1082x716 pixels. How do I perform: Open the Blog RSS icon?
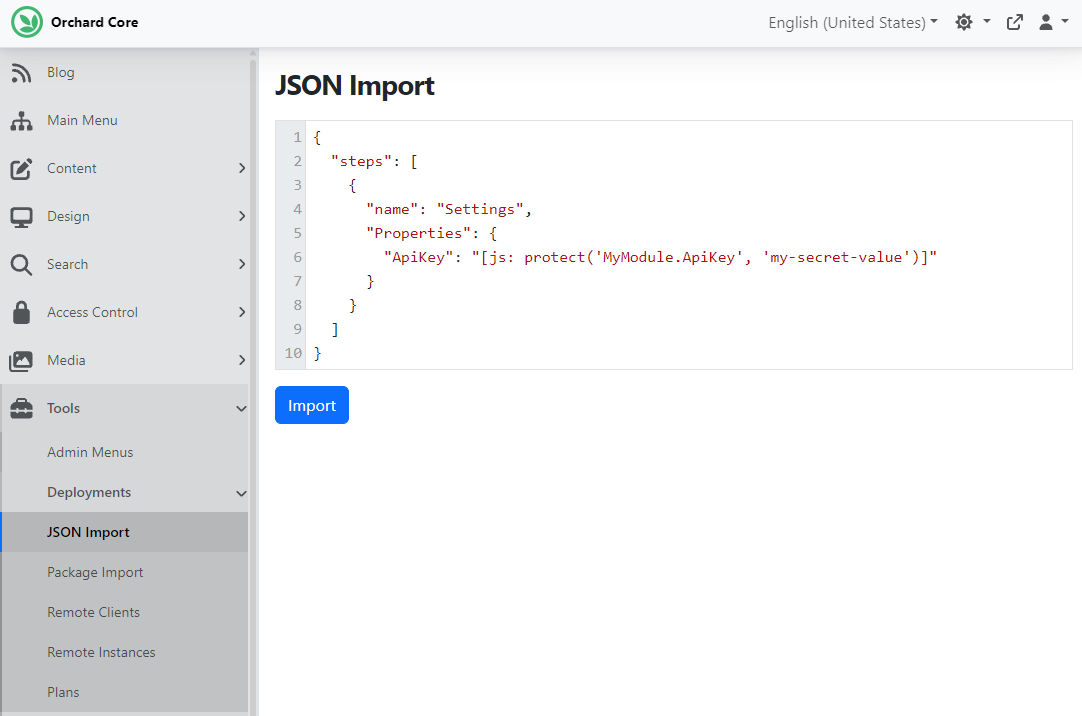[21, 72]
